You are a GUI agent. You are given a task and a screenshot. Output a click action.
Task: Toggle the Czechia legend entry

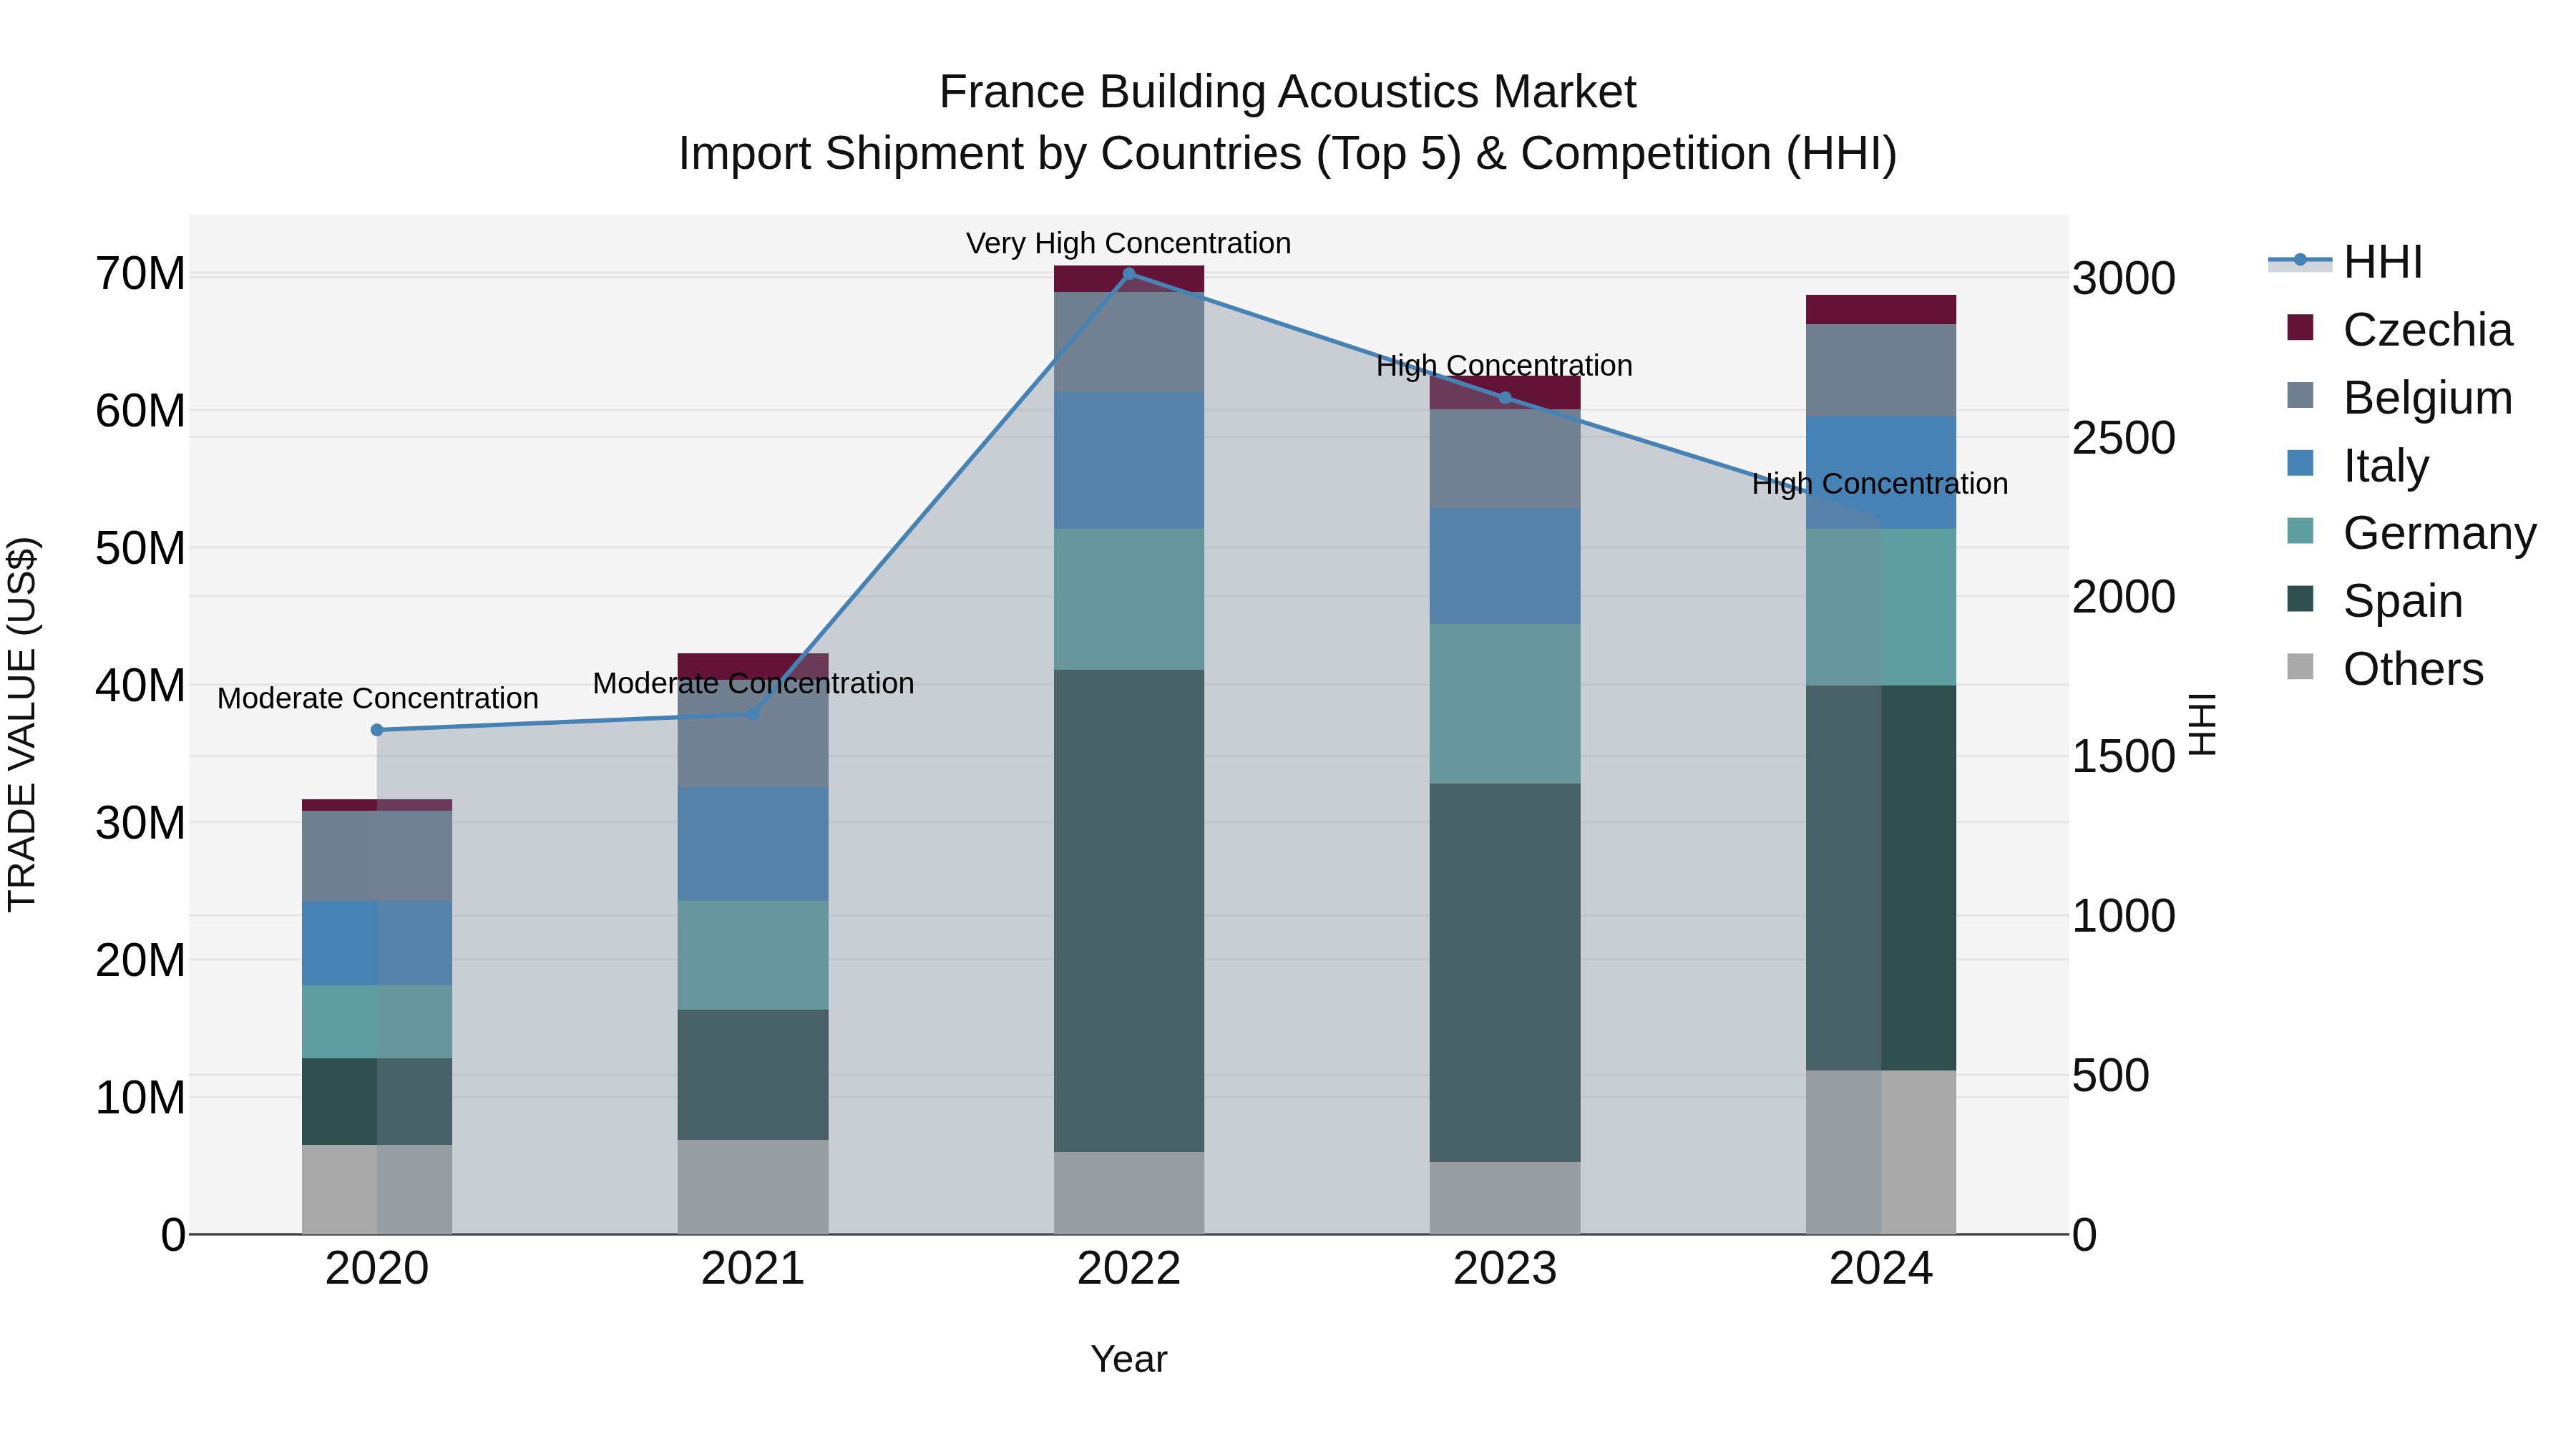[2399, 330]
